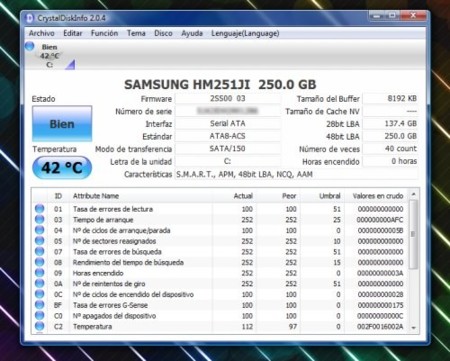Click status icon for Tasa de errores G-Sense
The image size is (450, 361).
[39, 305]
